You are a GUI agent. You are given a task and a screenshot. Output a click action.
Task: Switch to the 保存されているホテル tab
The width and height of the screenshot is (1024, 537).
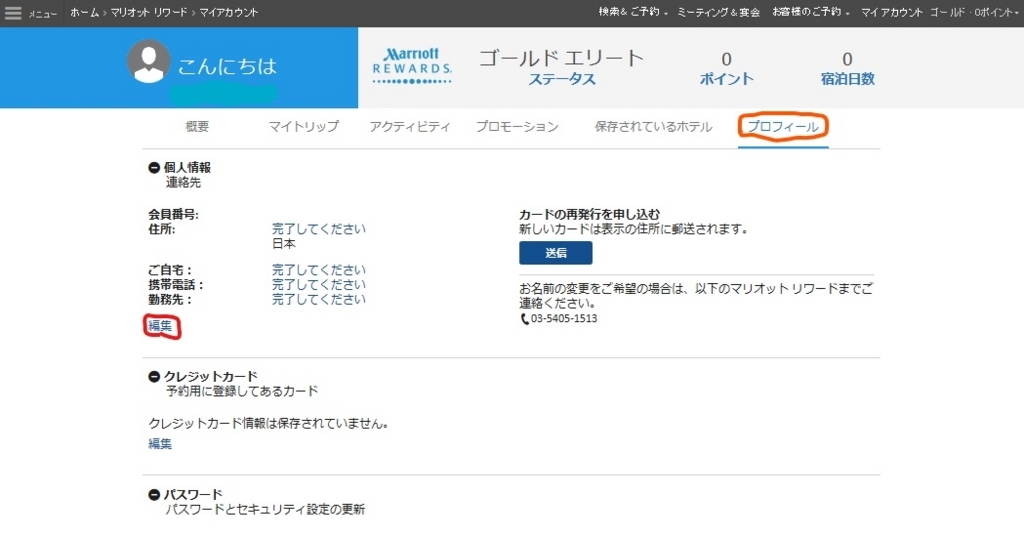[x=653, y=127]
